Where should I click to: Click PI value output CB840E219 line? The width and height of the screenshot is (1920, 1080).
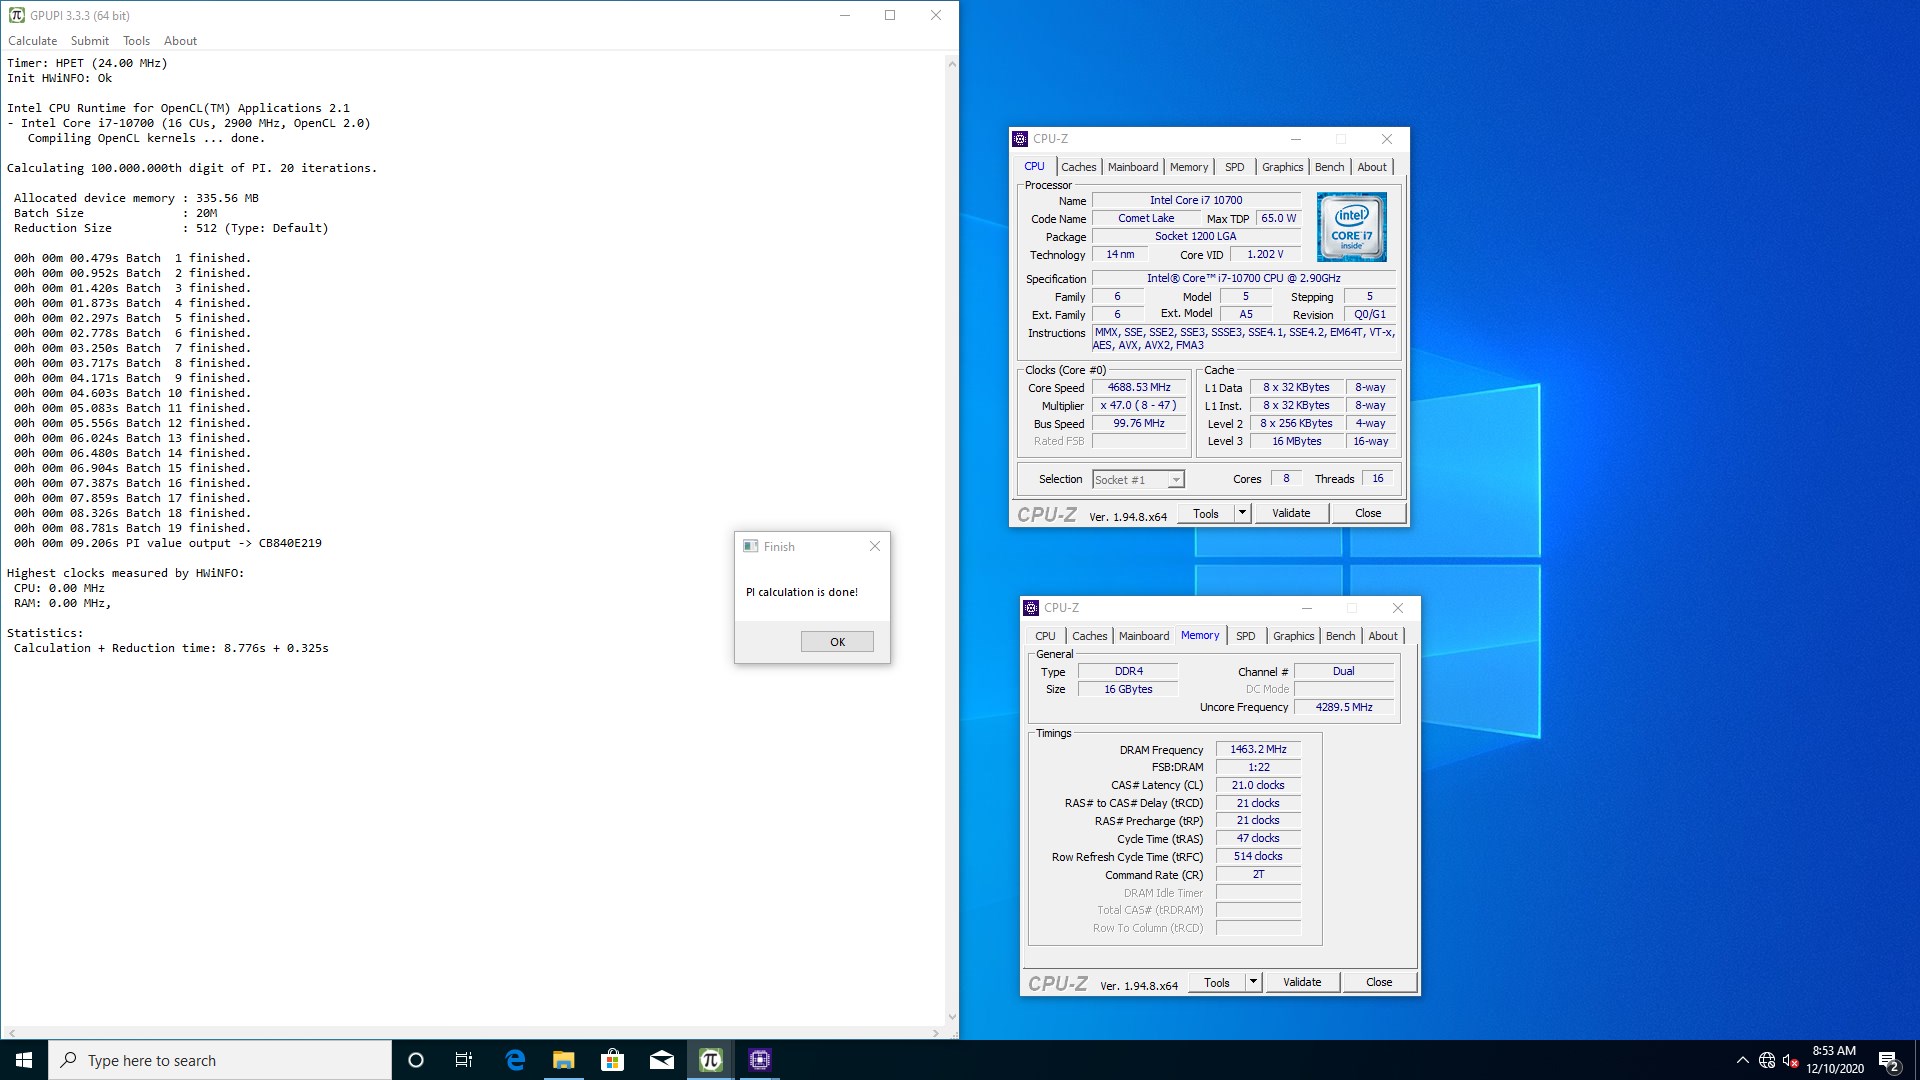coord(168,543)
